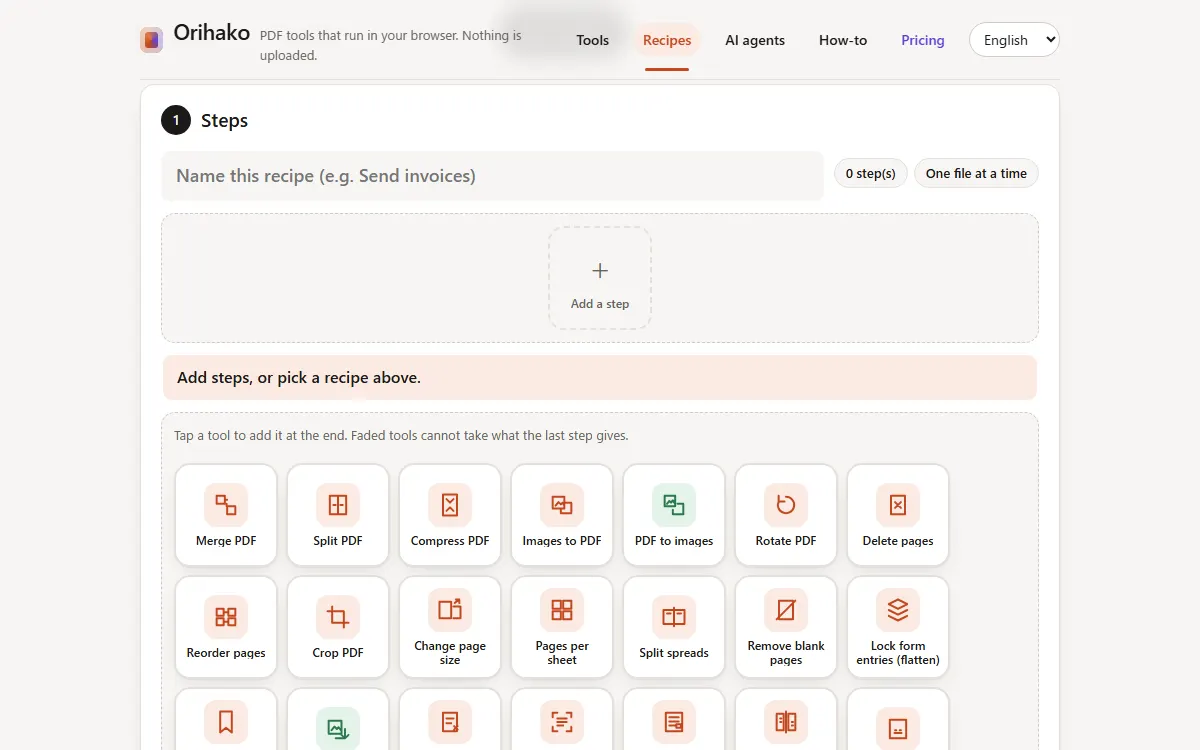Screen dimensions: 1200x750
Task: Add the Compress PDF tool
Action: (x=450, y=515)
